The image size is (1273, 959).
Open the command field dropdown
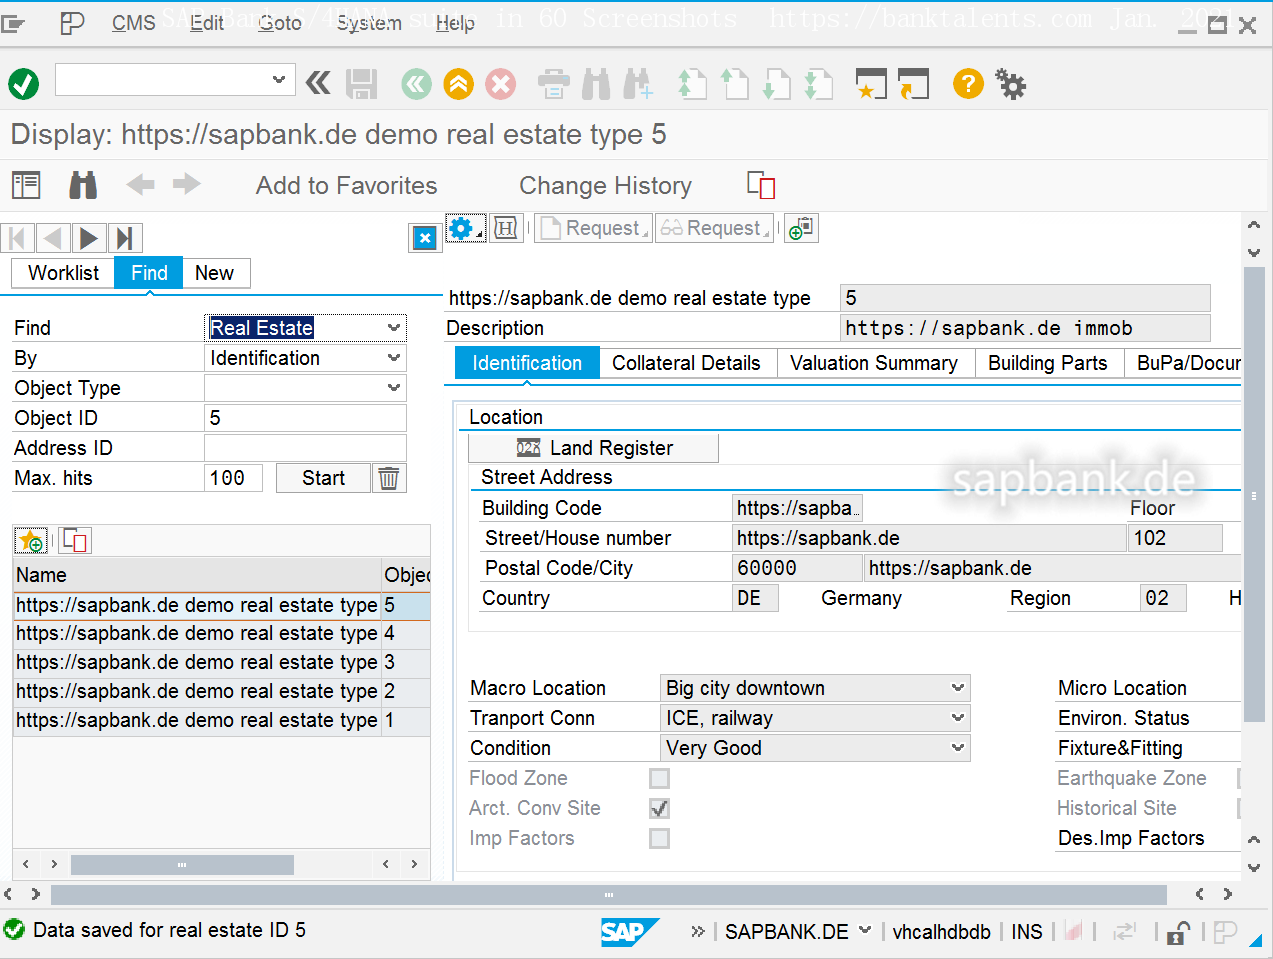click(279, 80)
